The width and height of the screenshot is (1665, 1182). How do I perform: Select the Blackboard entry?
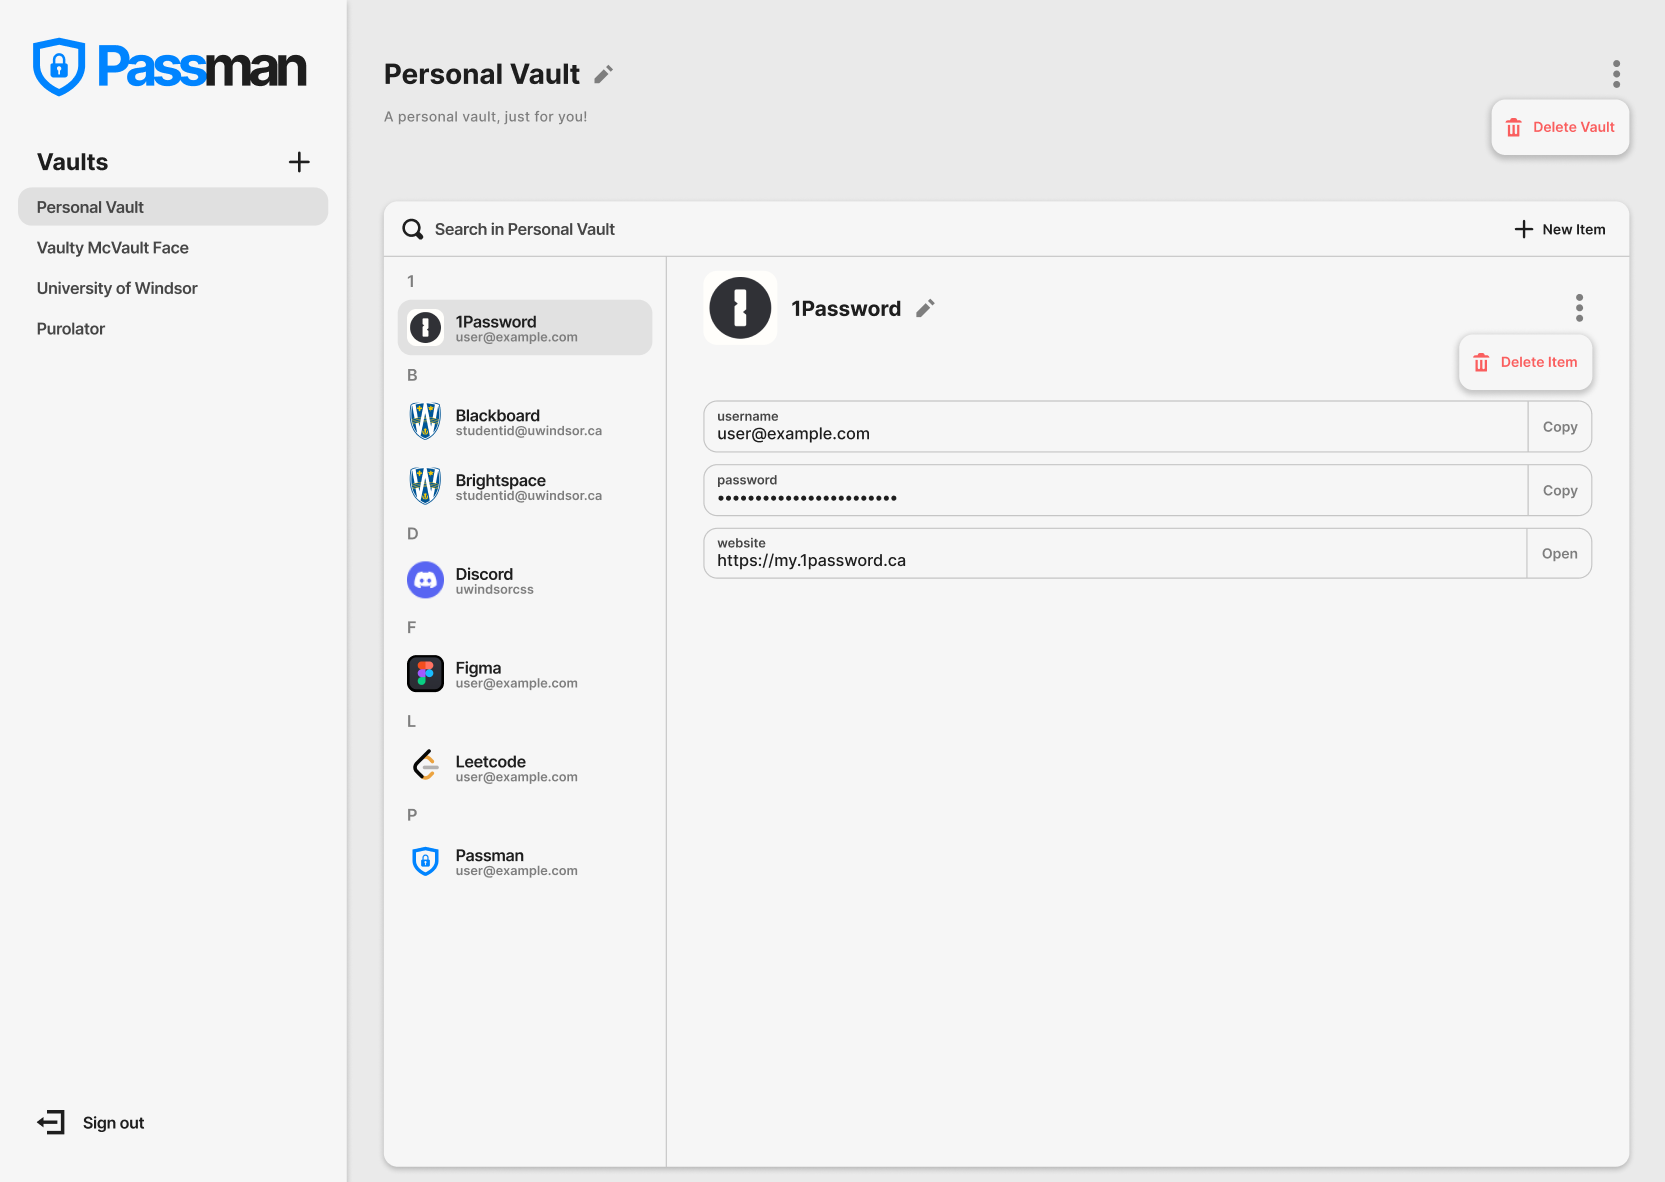[525, 421]
